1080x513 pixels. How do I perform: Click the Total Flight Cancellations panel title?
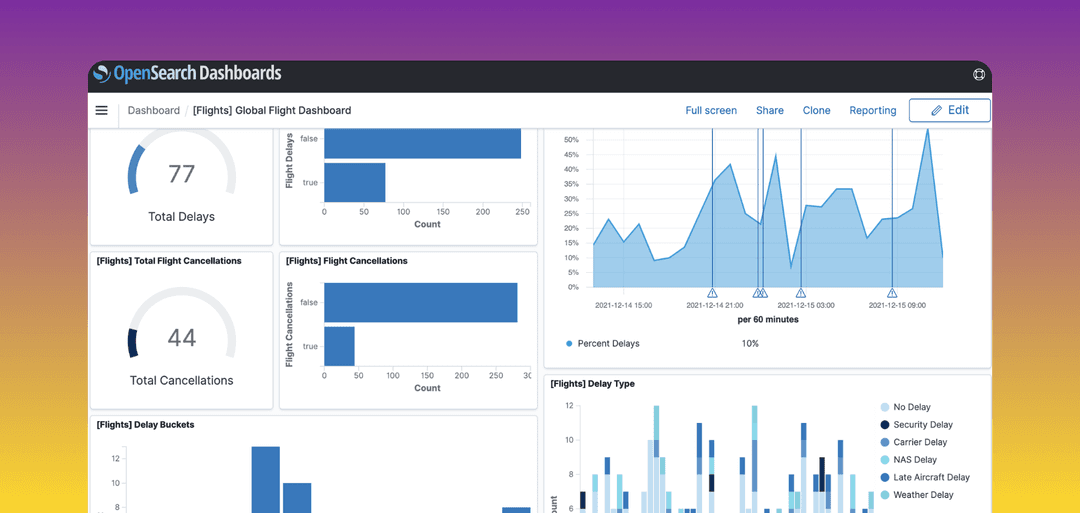coord(169,261)
